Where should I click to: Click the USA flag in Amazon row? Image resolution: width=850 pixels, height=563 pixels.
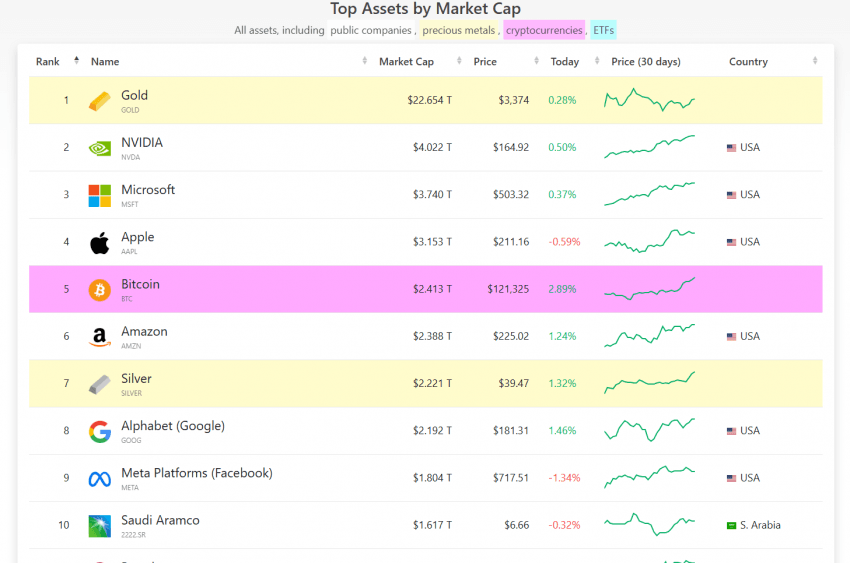point(731,336)
